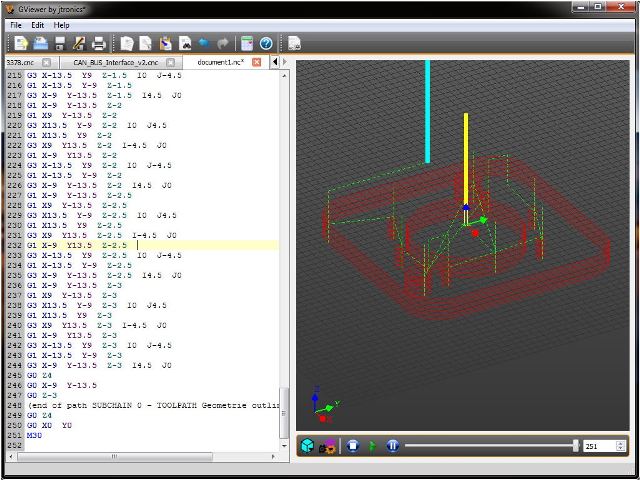Click line 215 G3 X-13.5 Y9 Z-1.5
Viewport: 640px width, 480px height.
click(104, 75)
